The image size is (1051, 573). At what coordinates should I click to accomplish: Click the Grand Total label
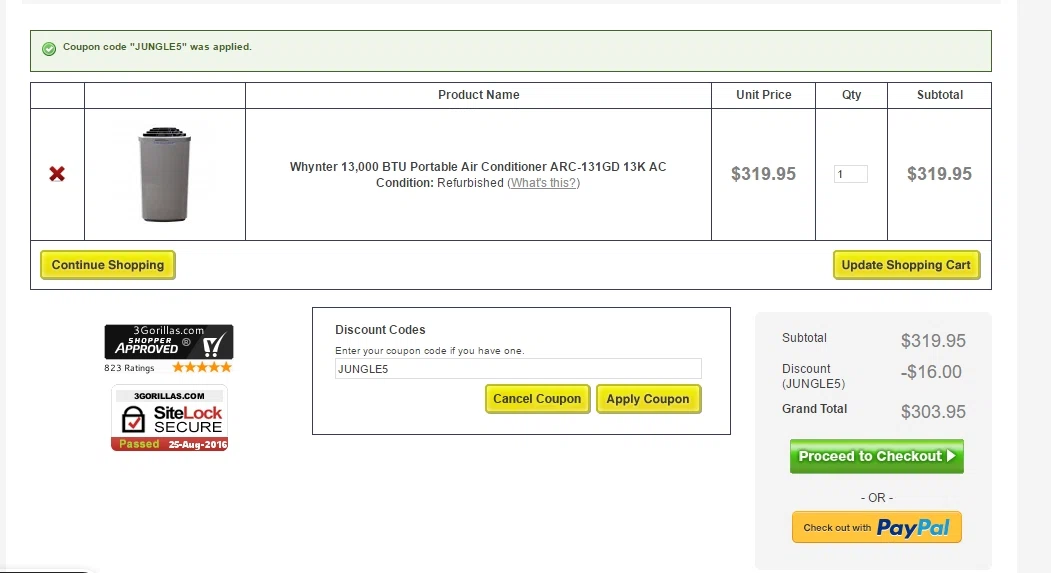tap(814, 409)
